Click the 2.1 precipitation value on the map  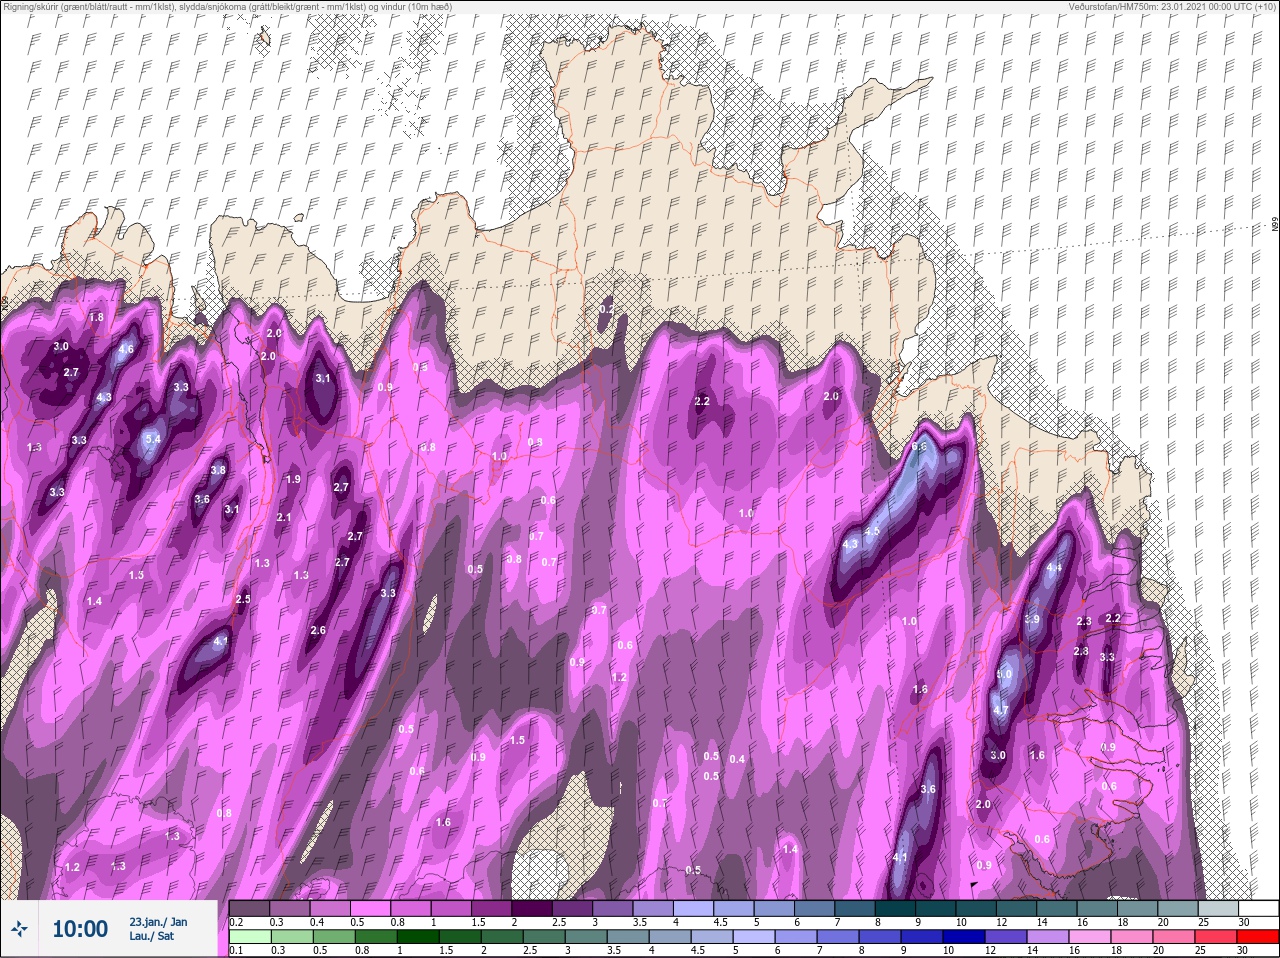point(283,518)
